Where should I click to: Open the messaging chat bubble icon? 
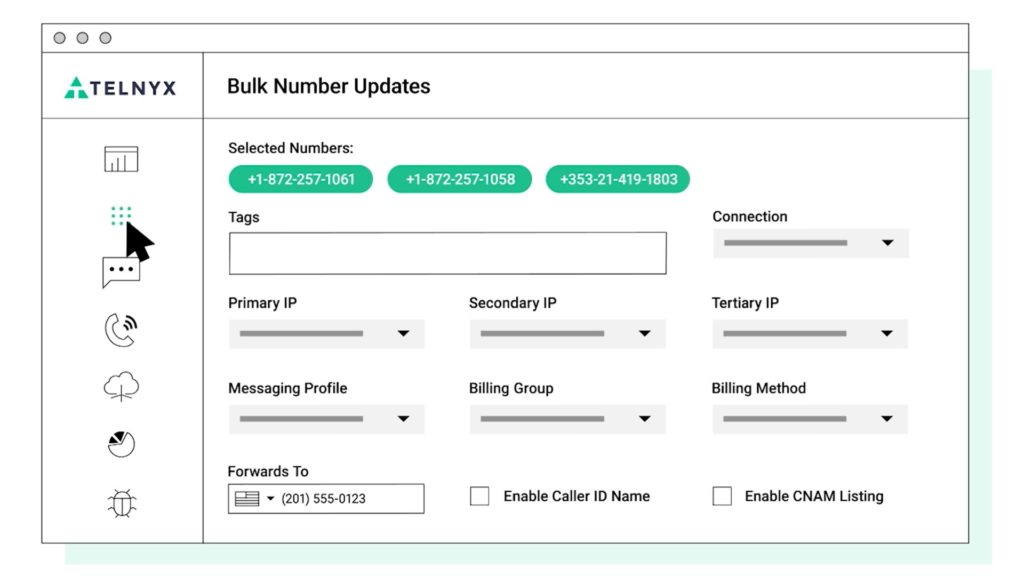123,268
